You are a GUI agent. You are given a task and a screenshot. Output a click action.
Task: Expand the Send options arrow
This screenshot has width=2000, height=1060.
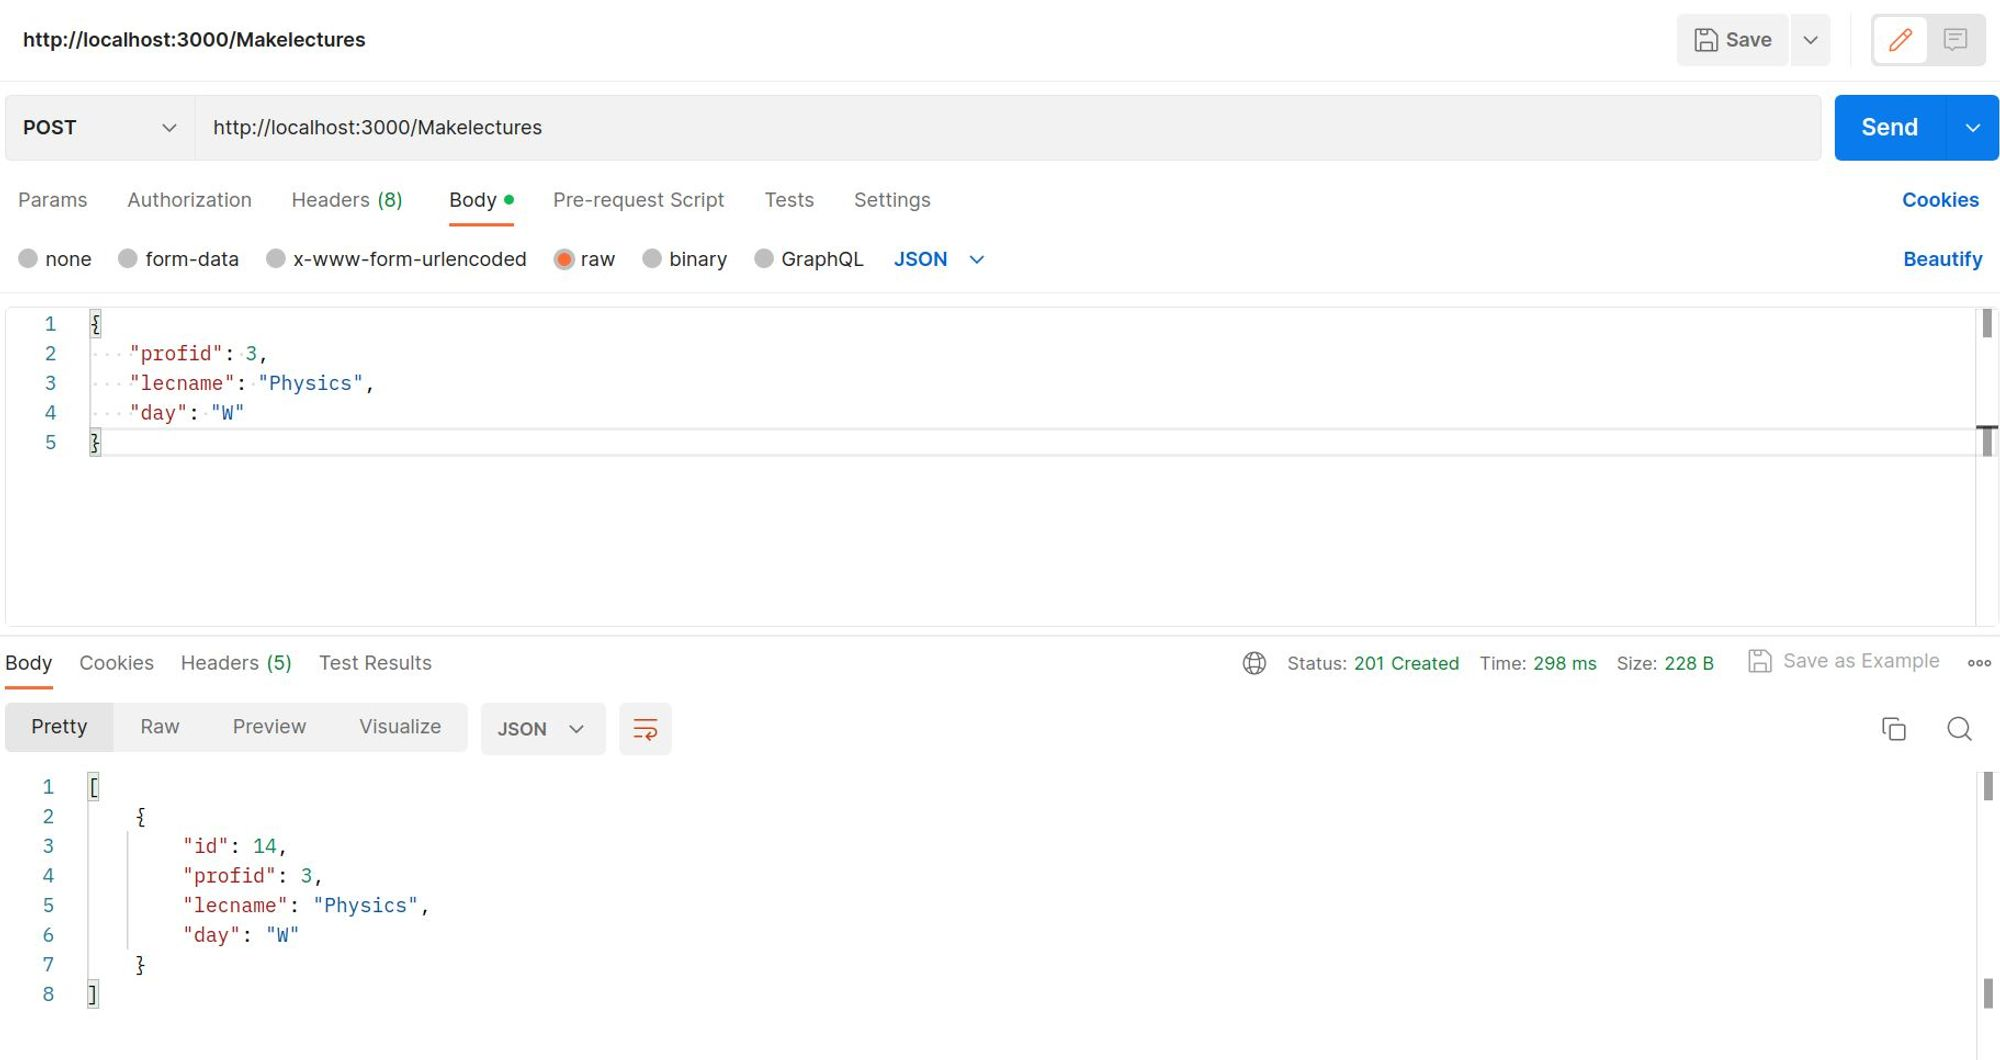(x=1972, y=128)
